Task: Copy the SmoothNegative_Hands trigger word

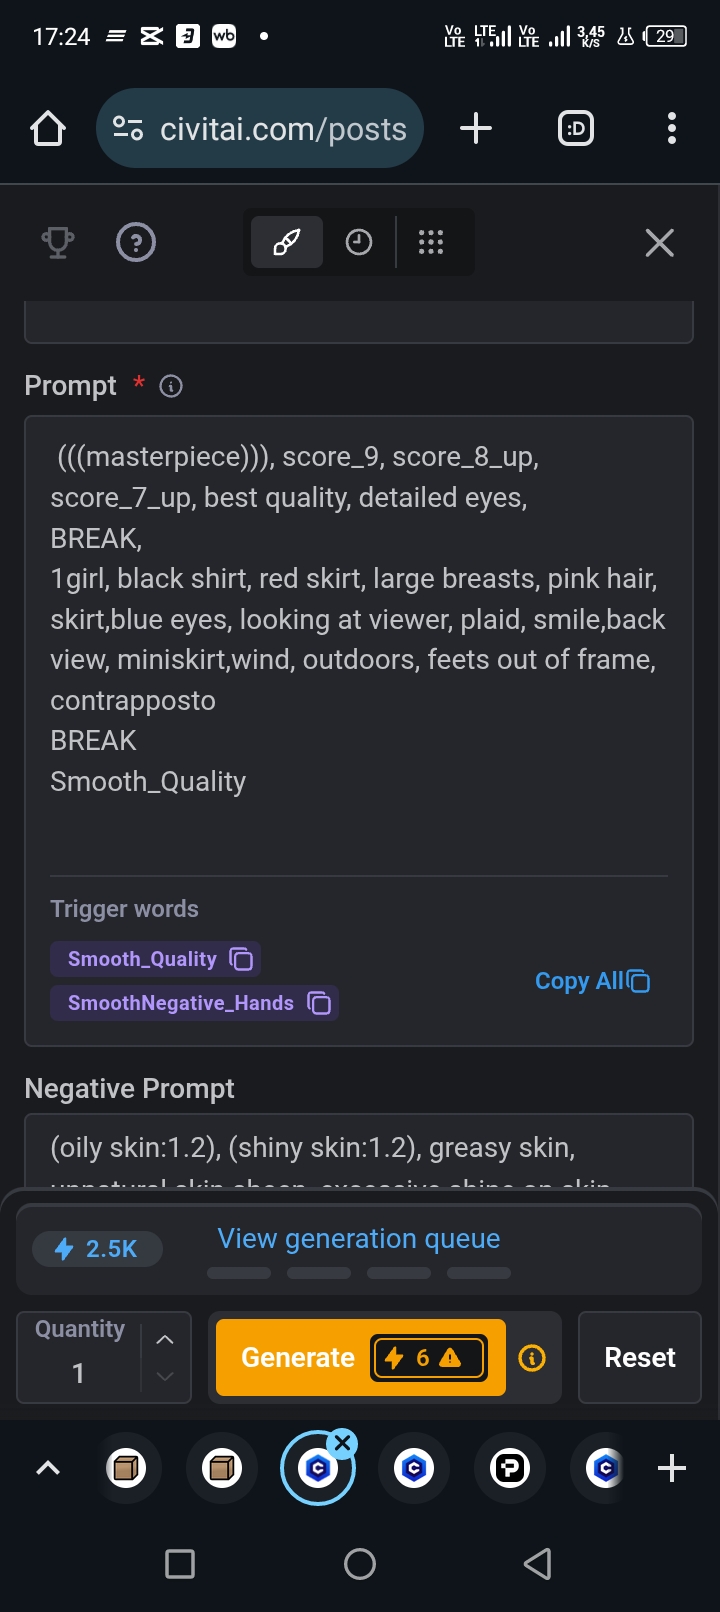Action: 319,1003
